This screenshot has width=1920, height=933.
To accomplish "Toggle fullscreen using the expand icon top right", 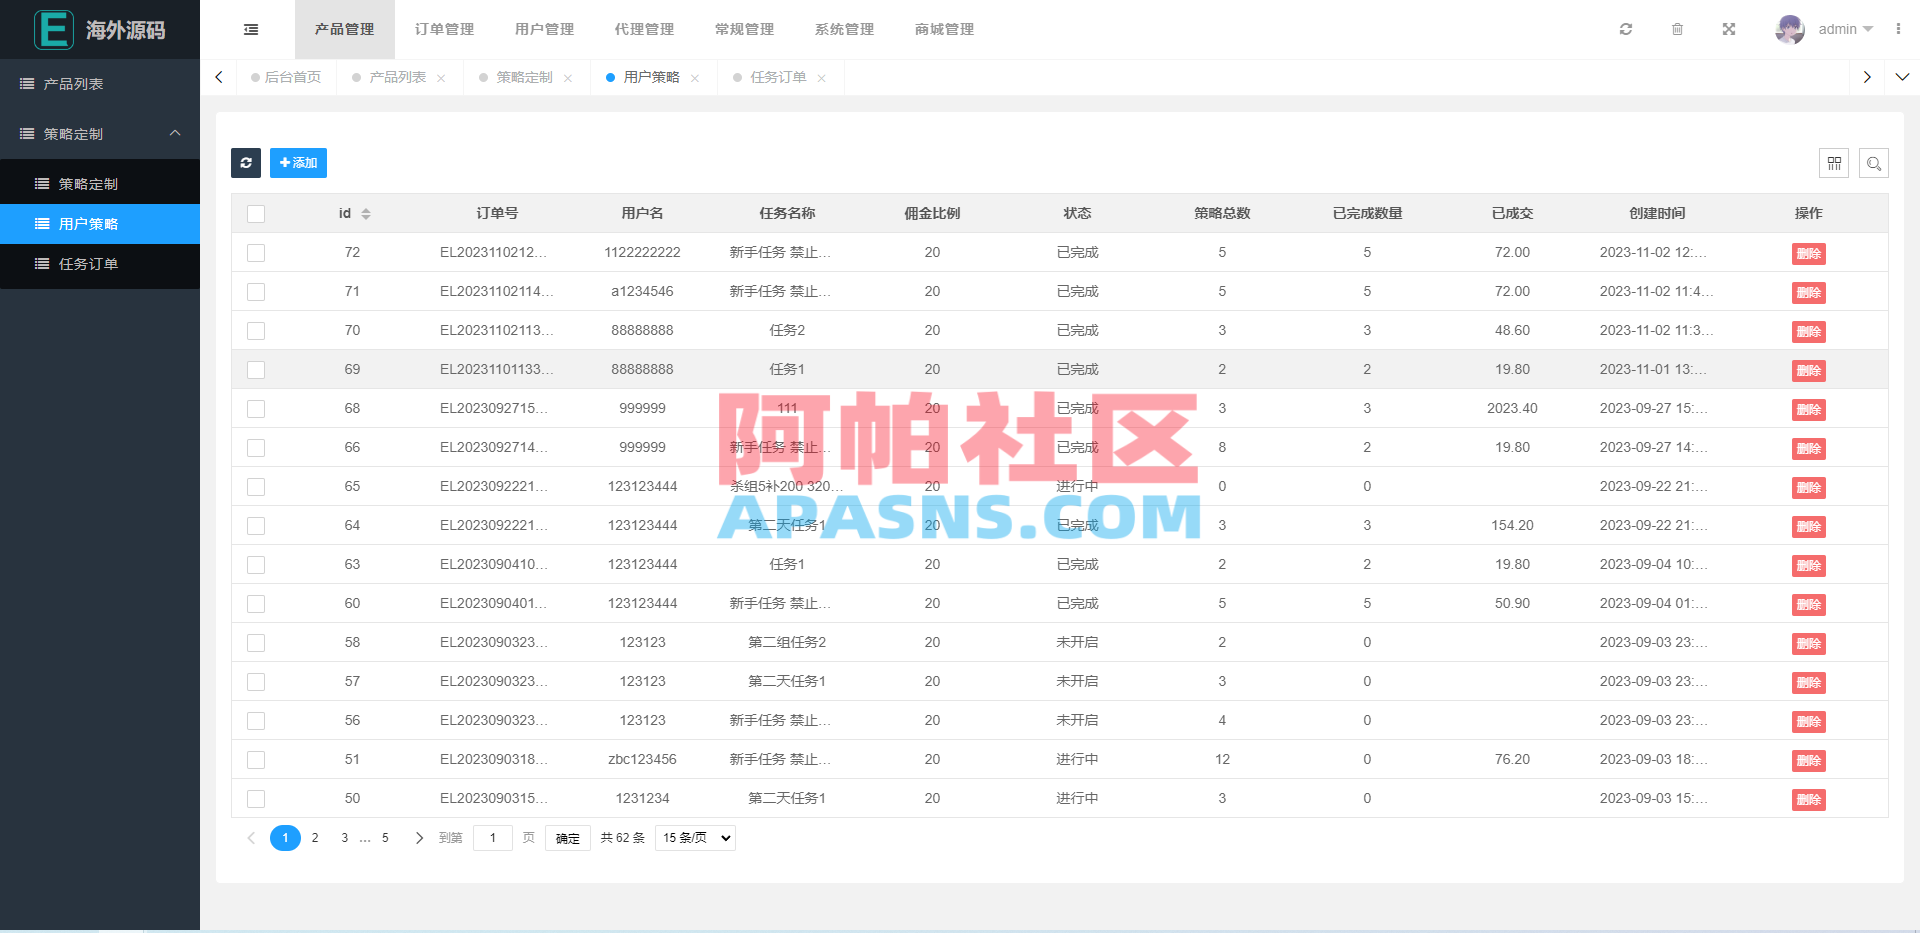I will click(1729, 29).
